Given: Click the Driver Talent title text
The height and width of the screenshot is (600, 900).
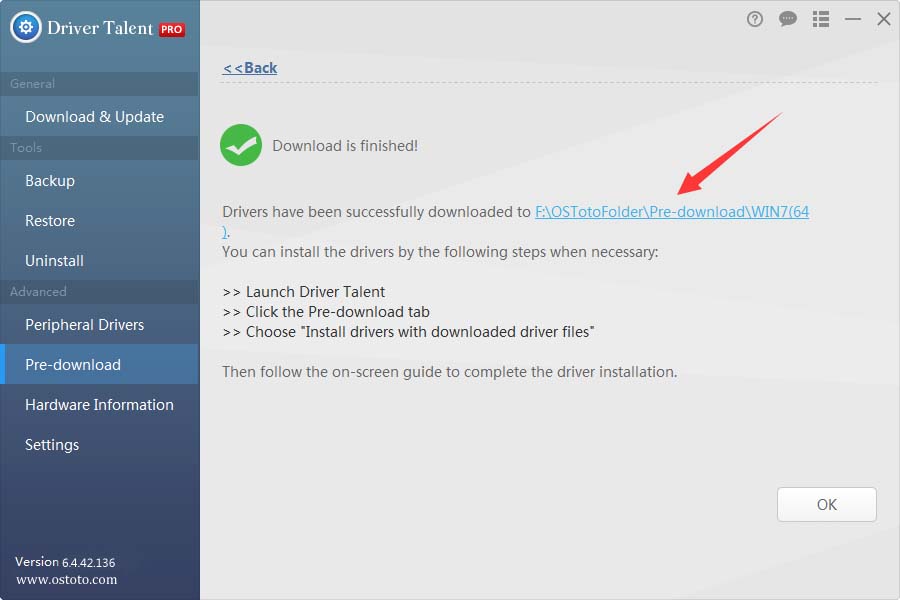Looking at the screenshot, I should [100, 28].
